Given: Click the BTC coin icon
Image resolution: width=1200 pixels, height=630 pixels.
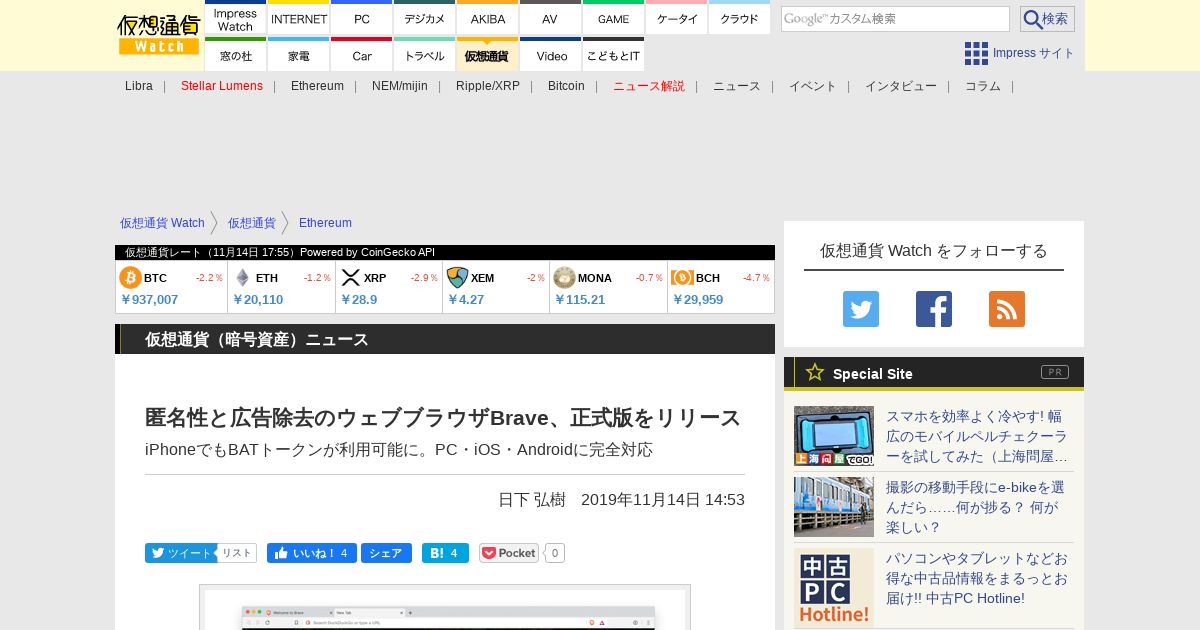Looking at the screenshot, I should coord(130,278).
